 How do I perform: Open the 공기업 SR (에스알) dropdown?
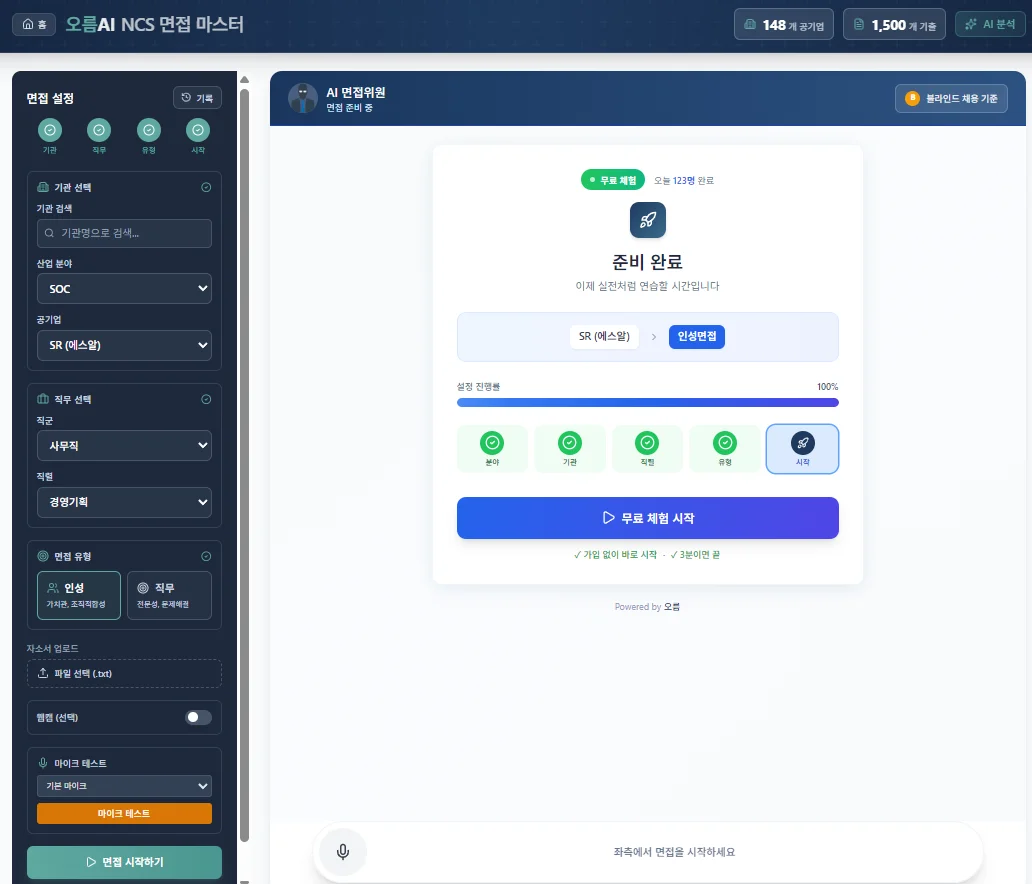click(124, 345)
